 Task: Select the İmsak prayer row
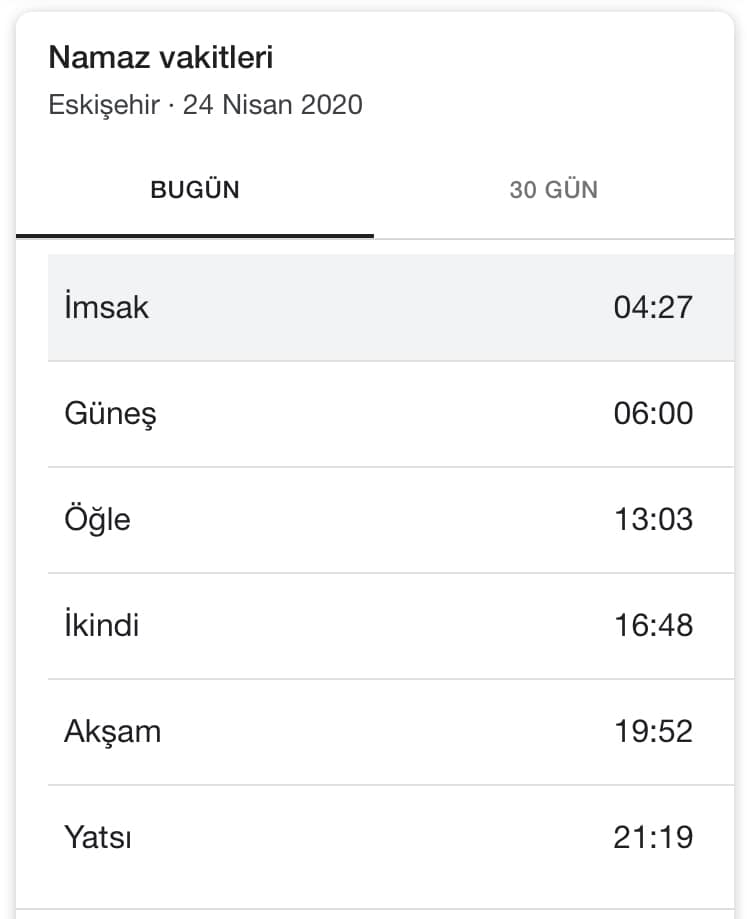coord(391,308)
